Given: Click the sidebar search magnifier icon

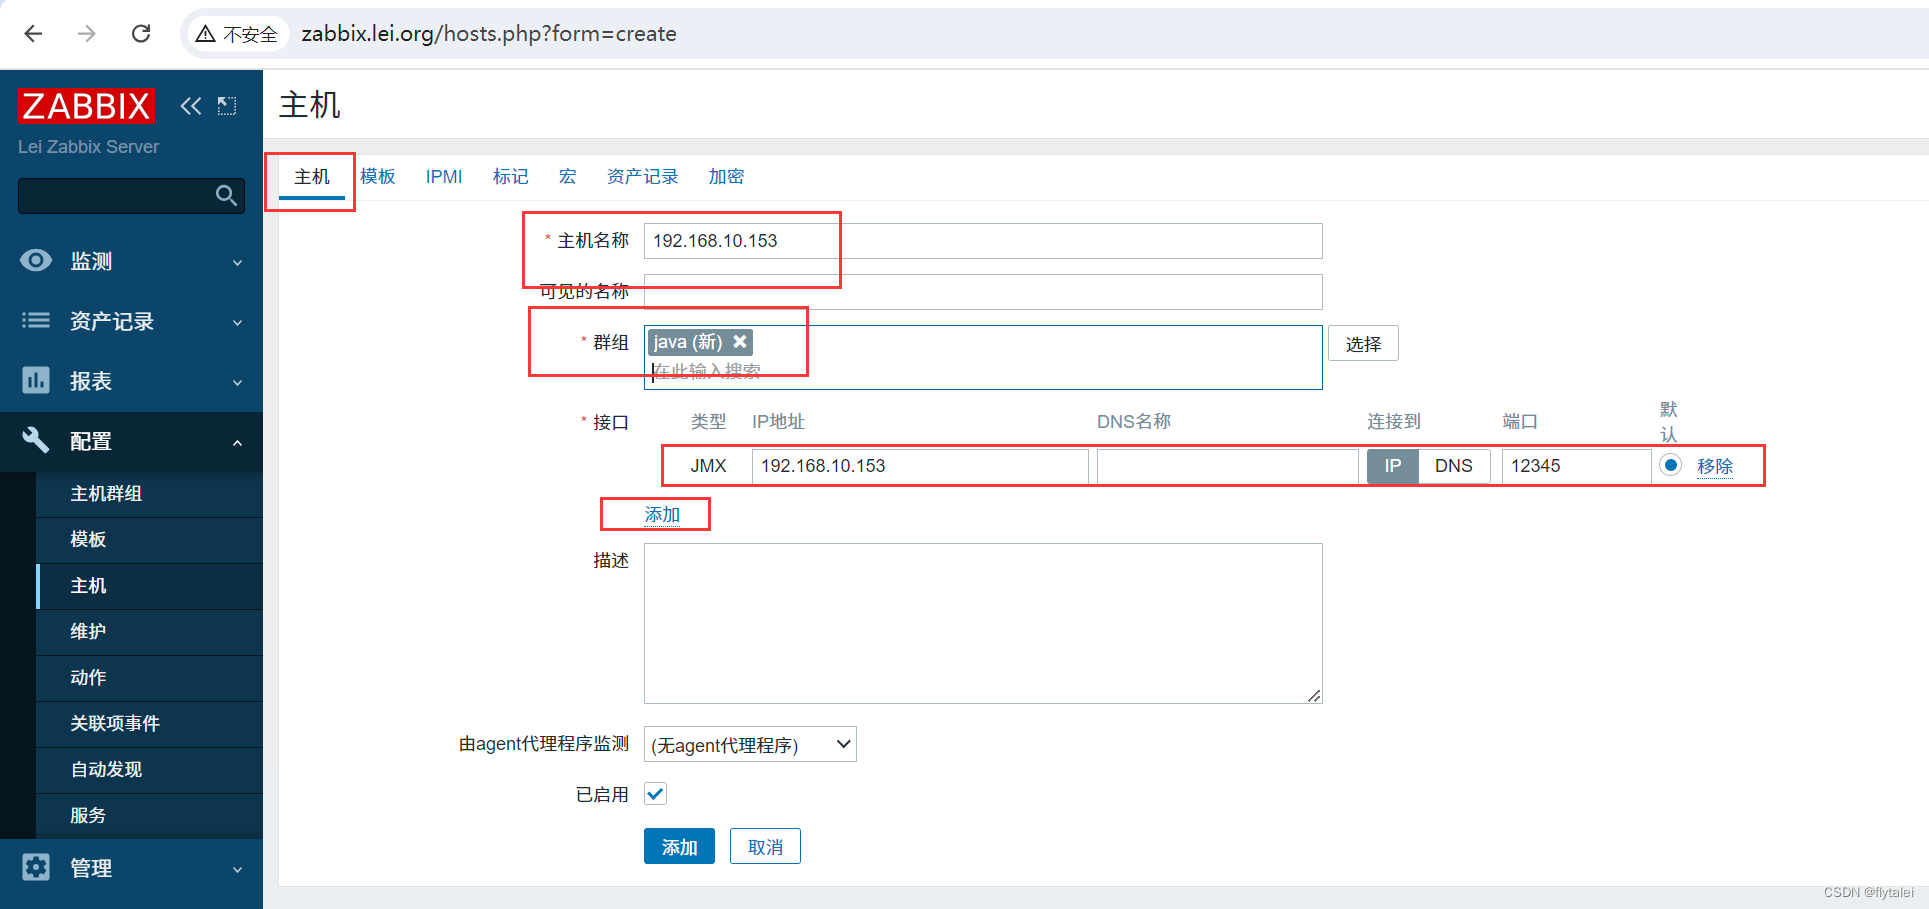Looking at the screenshot, I should pos(227,195).
